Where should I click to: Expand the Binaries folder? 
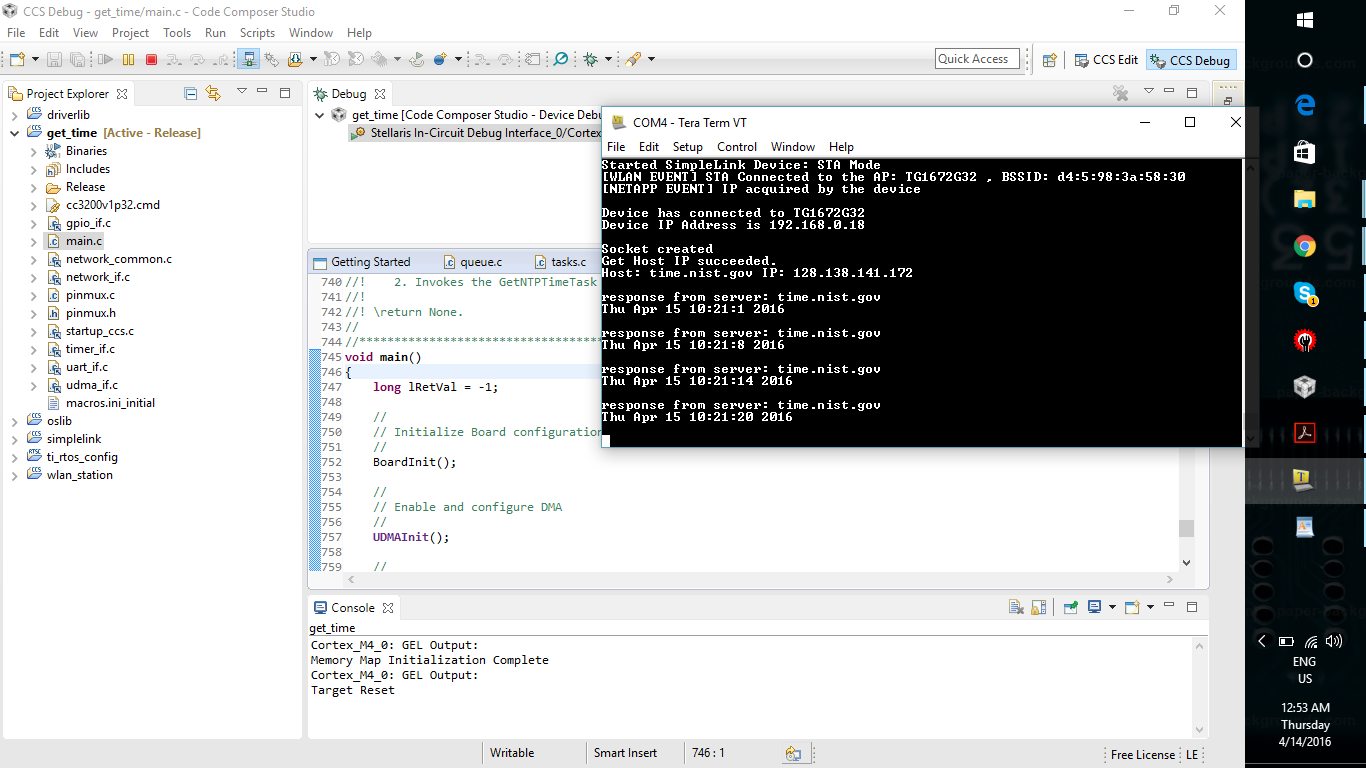pos(34,151)
